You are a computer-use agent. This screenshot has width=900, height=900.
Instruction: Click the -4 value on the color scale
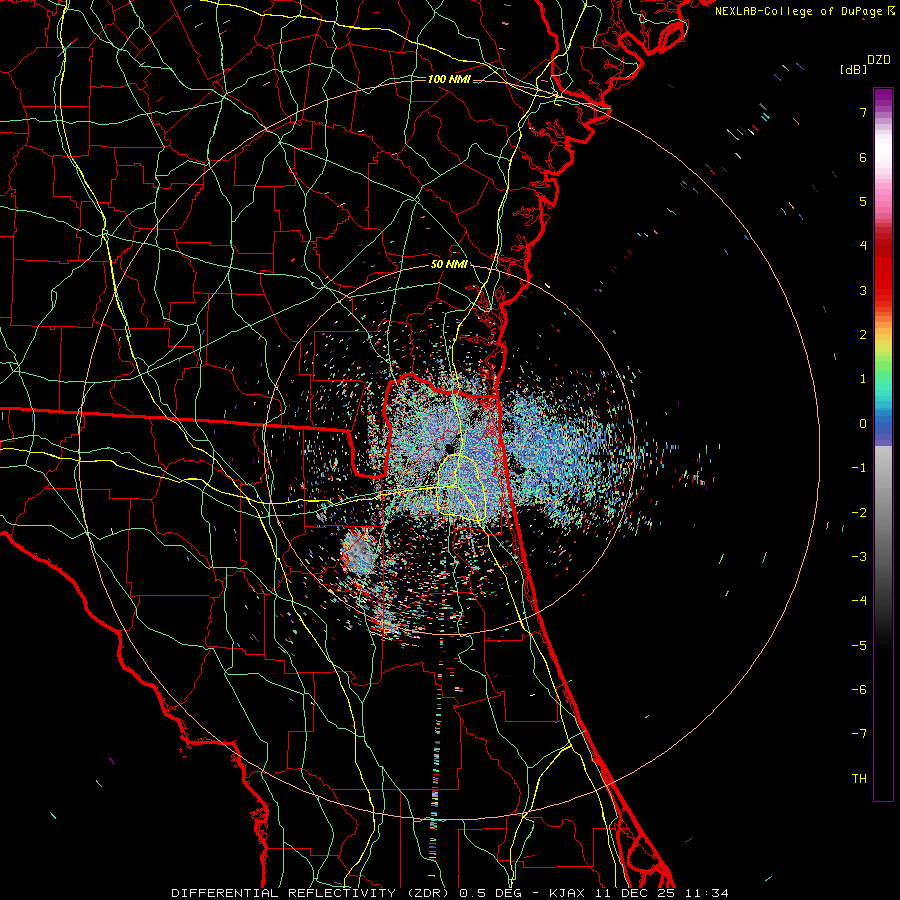(x=859, y=601)
